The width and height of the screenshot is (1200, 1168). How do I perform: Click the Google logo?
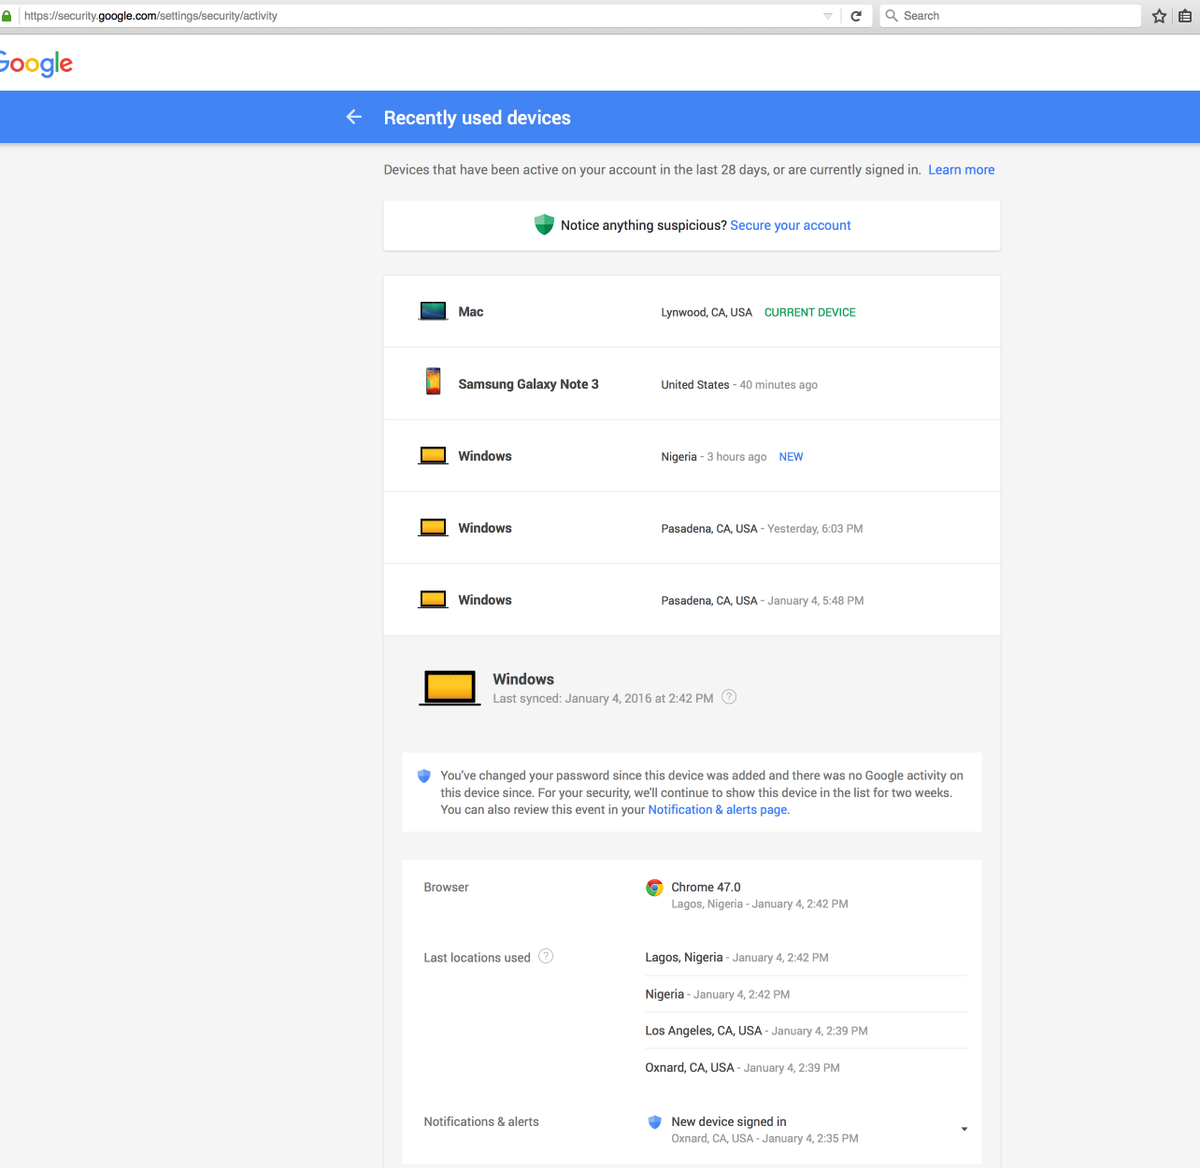point(36,64)
